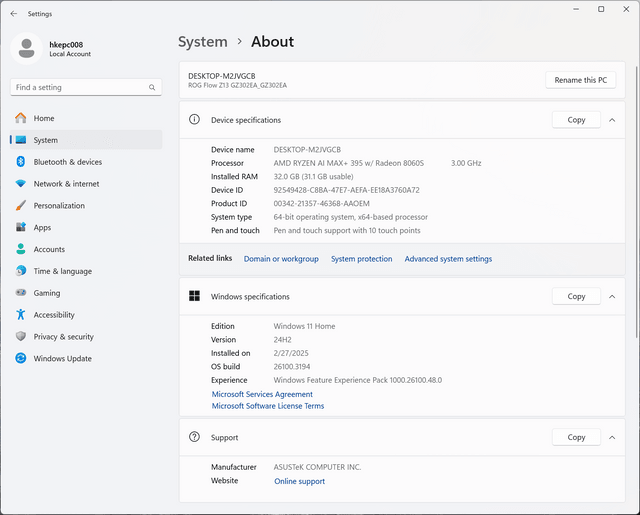640x515 pixels.
Task: Select Apps label in the sidebar
Action: 42,228
